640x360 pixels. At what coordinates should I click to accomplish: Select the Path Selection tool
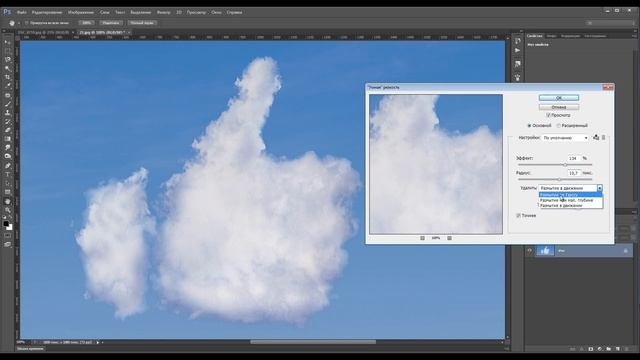7,183
